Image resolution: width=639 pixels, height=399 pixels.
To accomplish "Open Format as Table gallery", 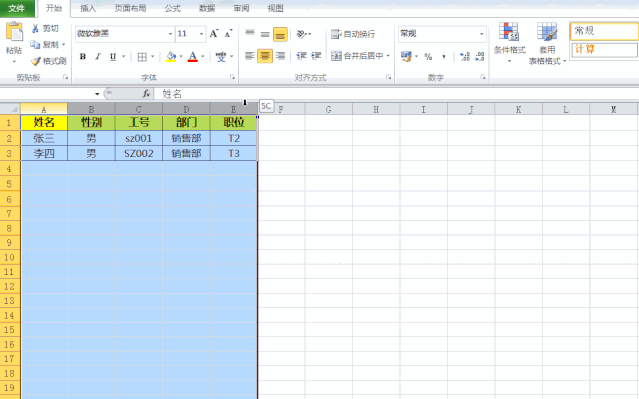I will [x=547, y=43].
